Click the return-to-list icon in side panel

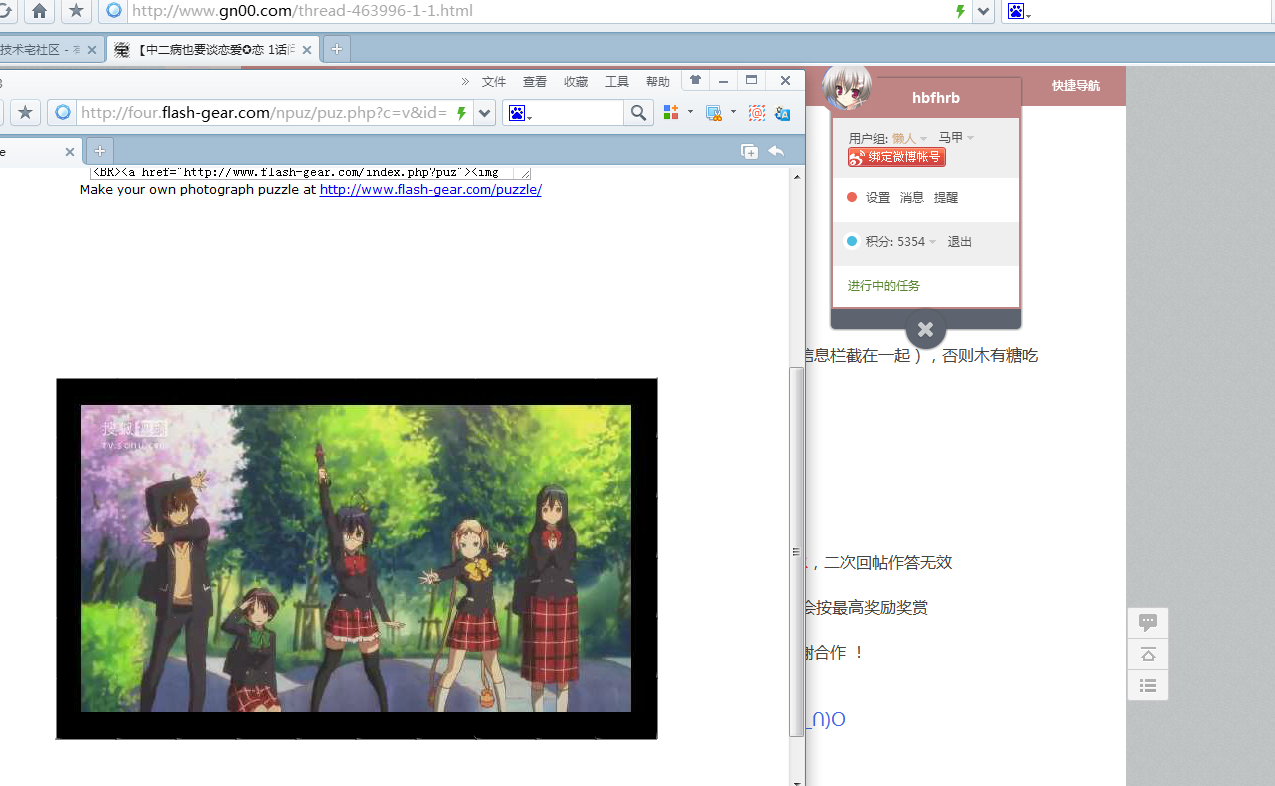pyautogui.click(x=1148, y=685)
